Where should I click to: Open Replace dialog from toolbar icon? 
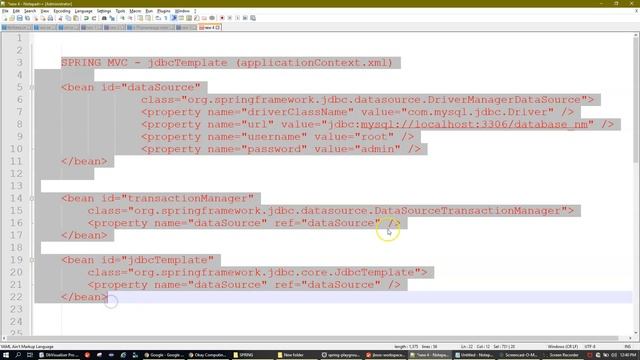click(x=112, y=18)
